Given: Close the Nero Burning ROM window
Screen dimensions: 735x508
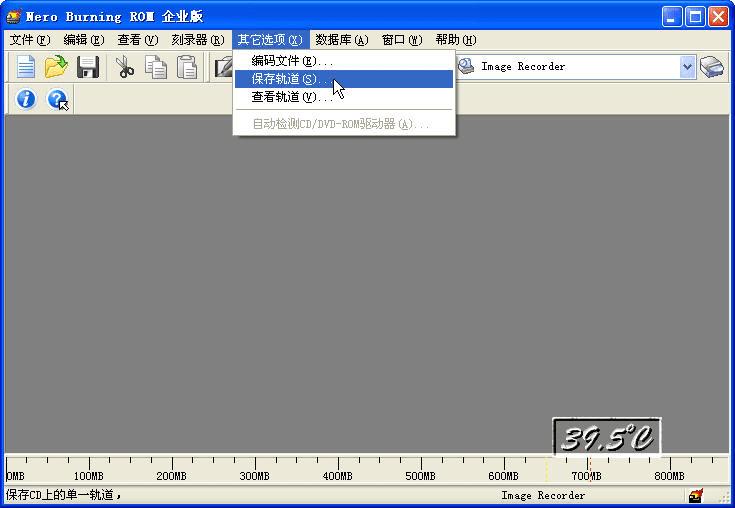Looking at the screenshot, I should (719, 17).
